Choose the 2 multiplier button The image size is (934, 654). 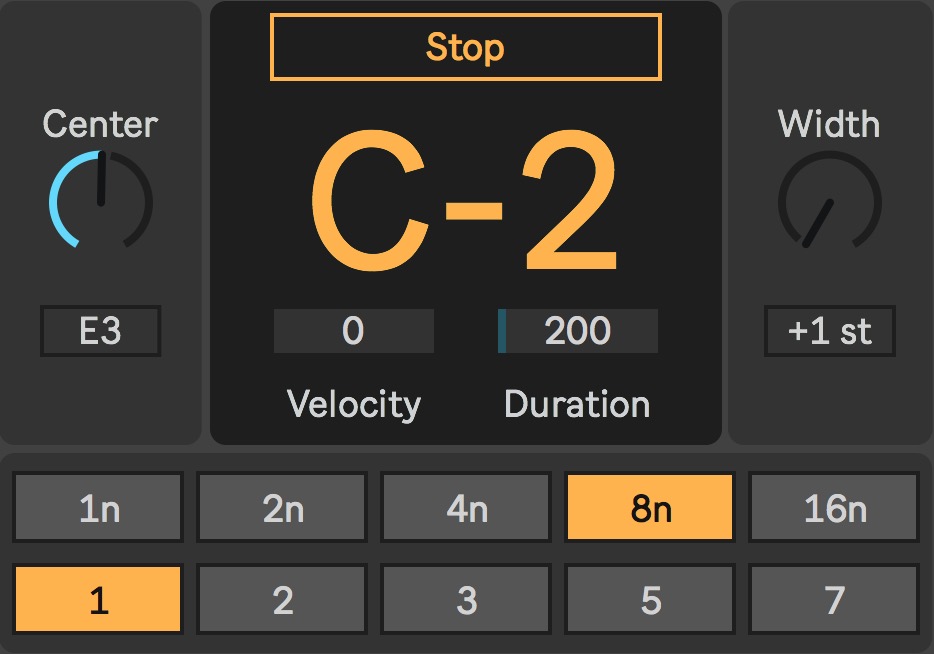pyautogui.click(x=283, y=600)
